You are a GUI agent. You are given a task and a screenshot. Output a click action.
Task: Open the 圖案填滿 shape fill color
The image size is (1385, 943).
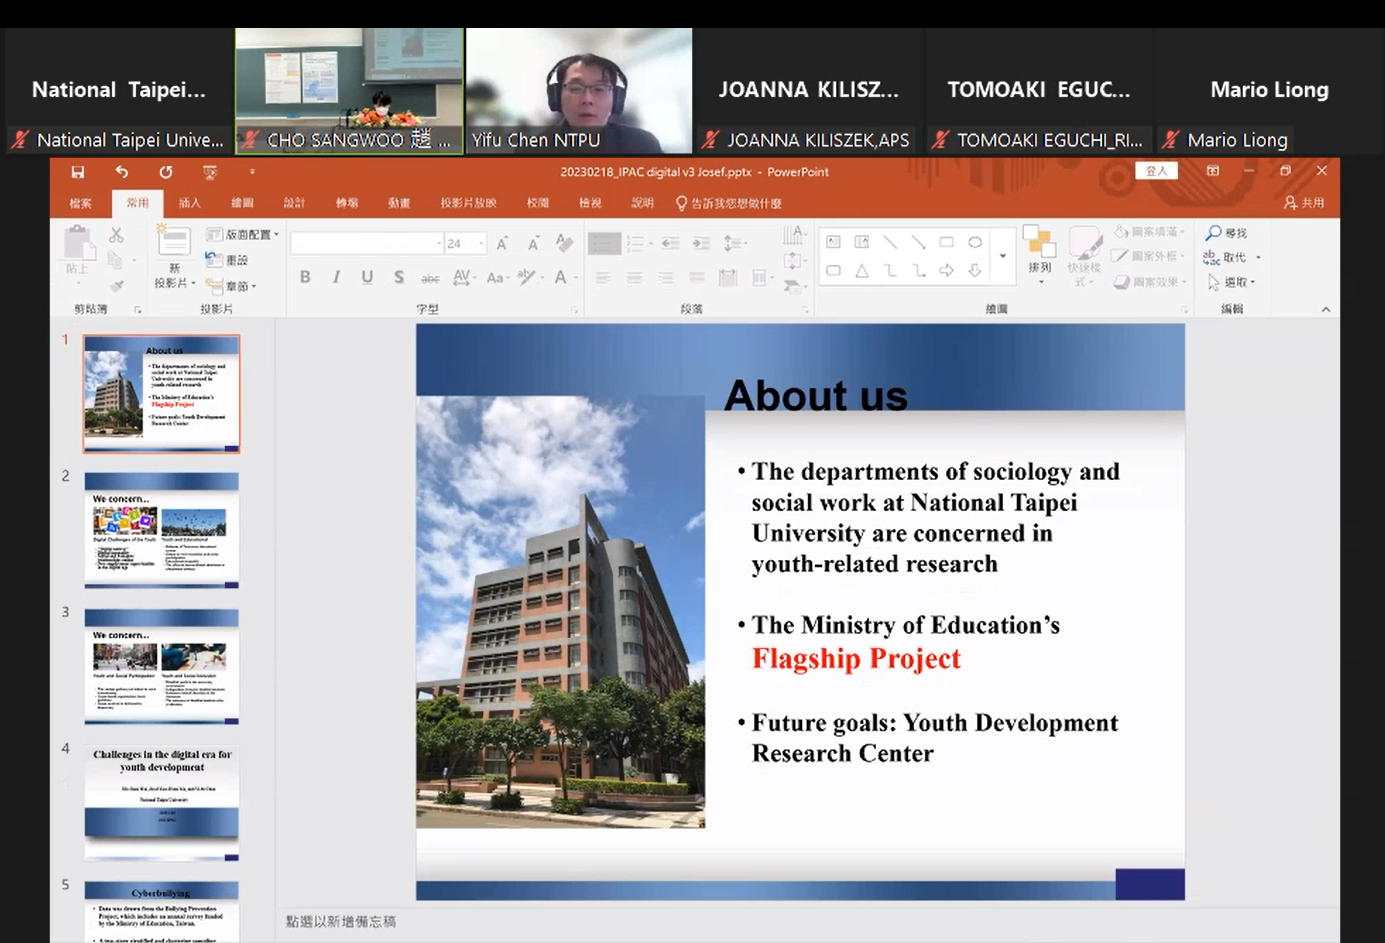click(1150, 232)
